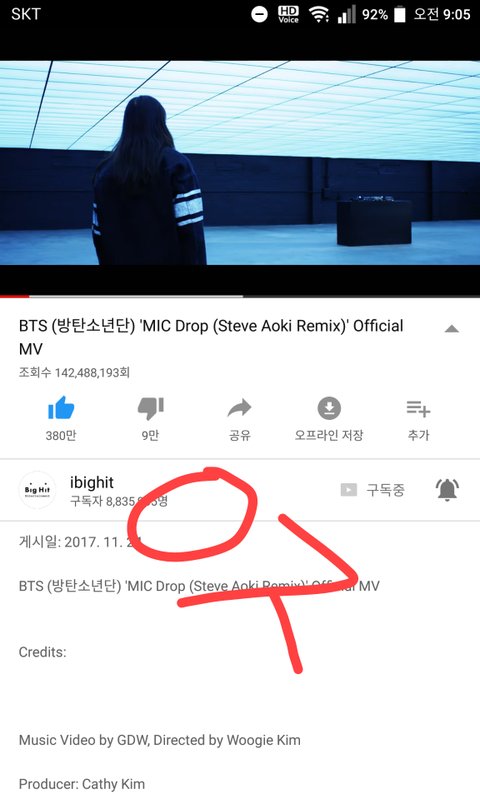Open the Big Hit channel avatar
The height and width of the screenshot is (794, 480).
(x=37, y=490)
